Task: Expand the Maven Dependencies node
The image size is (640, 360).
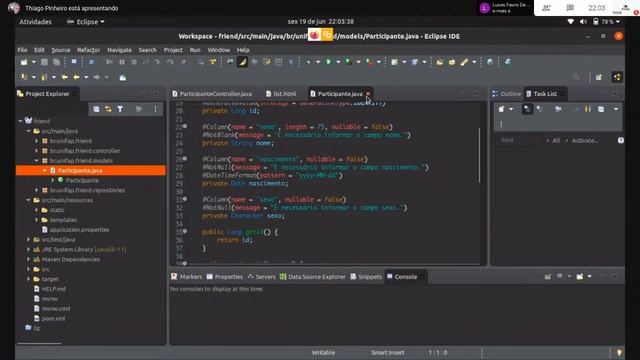Action: 28,259
